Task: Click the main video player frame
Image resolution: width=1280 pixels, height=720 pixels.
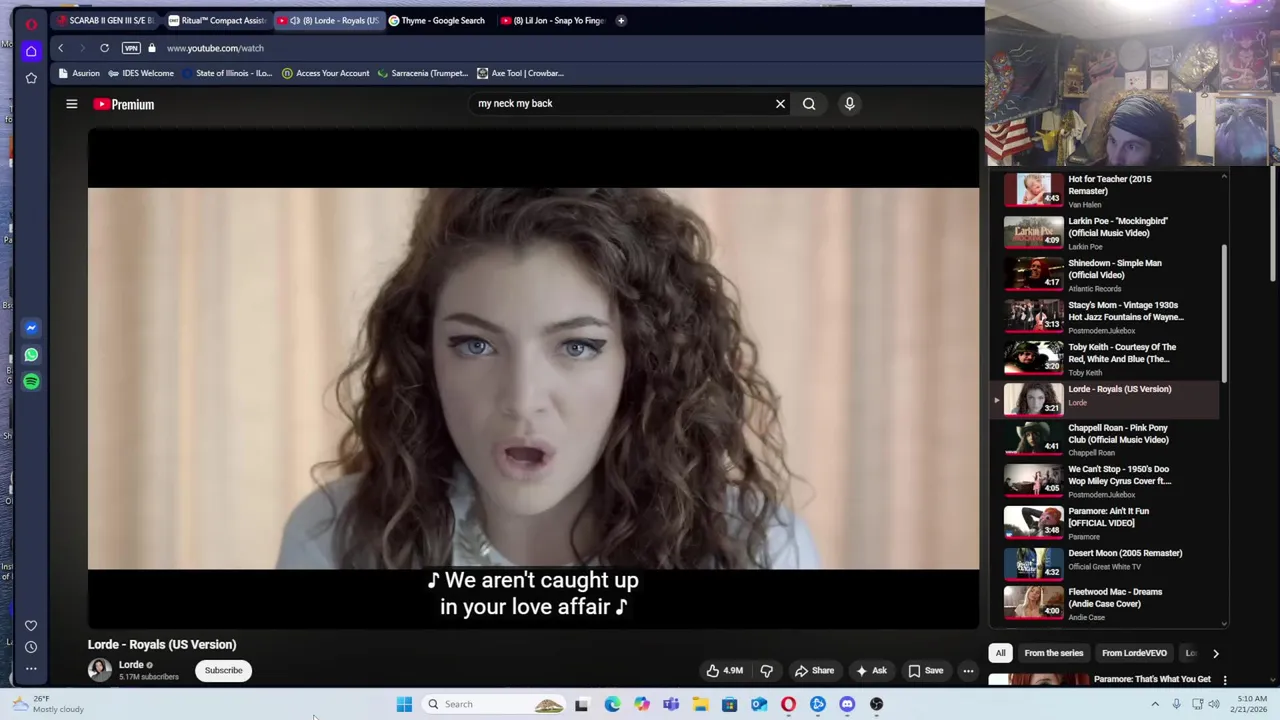Action: point(533,378)
